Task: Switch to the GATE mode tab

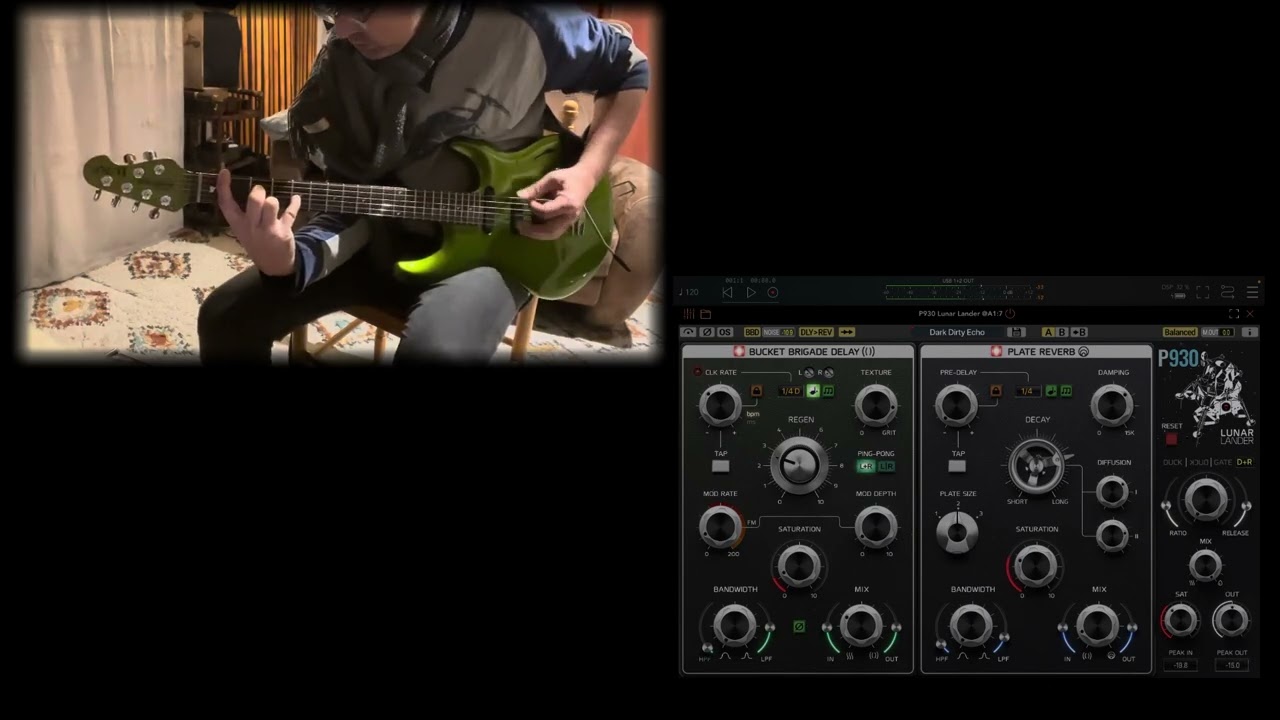Action: click(x=1222, y=462)
